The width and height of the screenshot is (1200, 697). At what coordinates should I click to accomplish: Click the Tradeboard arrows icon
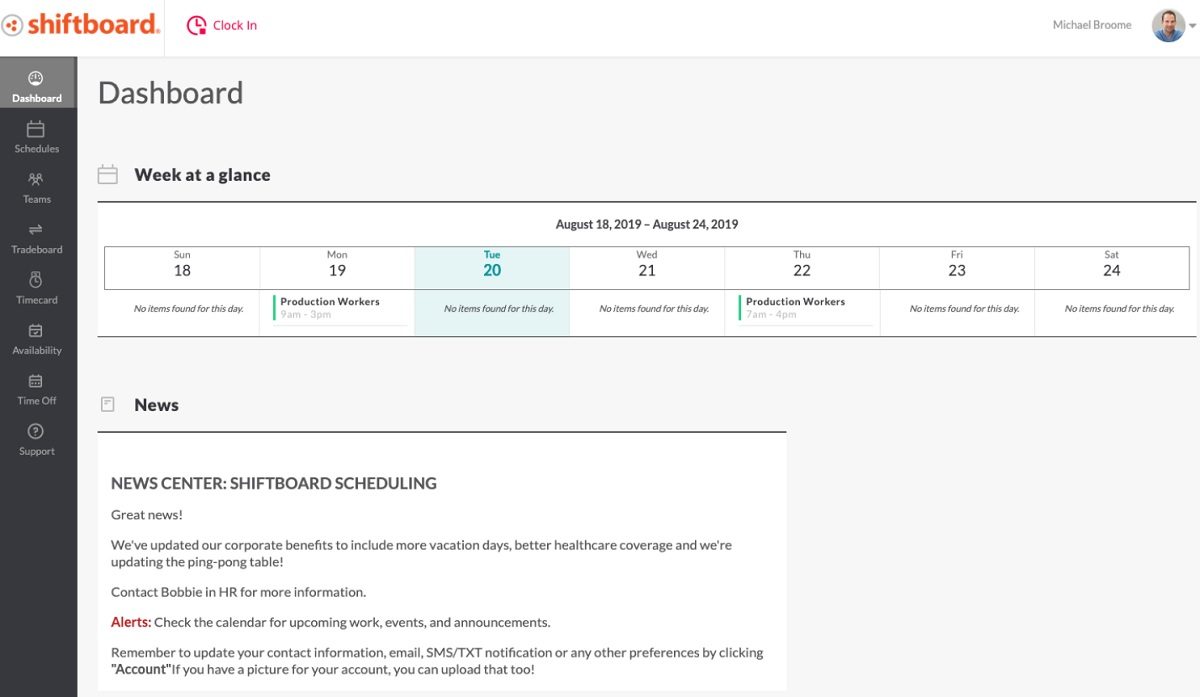36,228
